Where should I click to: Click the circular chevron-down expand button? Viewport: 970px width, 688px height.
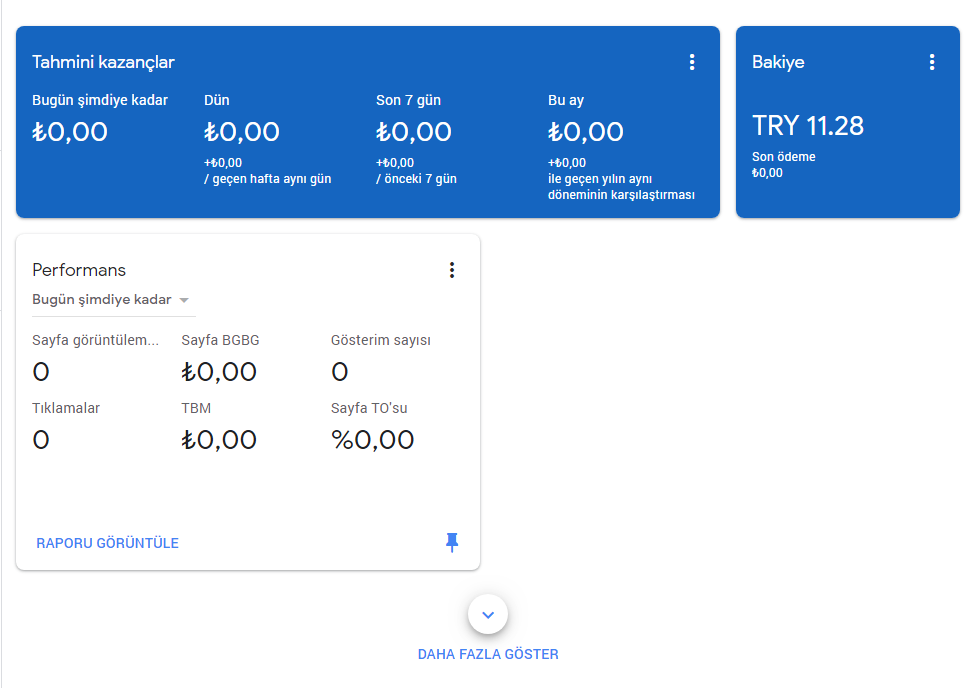pyautogui.click(x=488, y=614)
